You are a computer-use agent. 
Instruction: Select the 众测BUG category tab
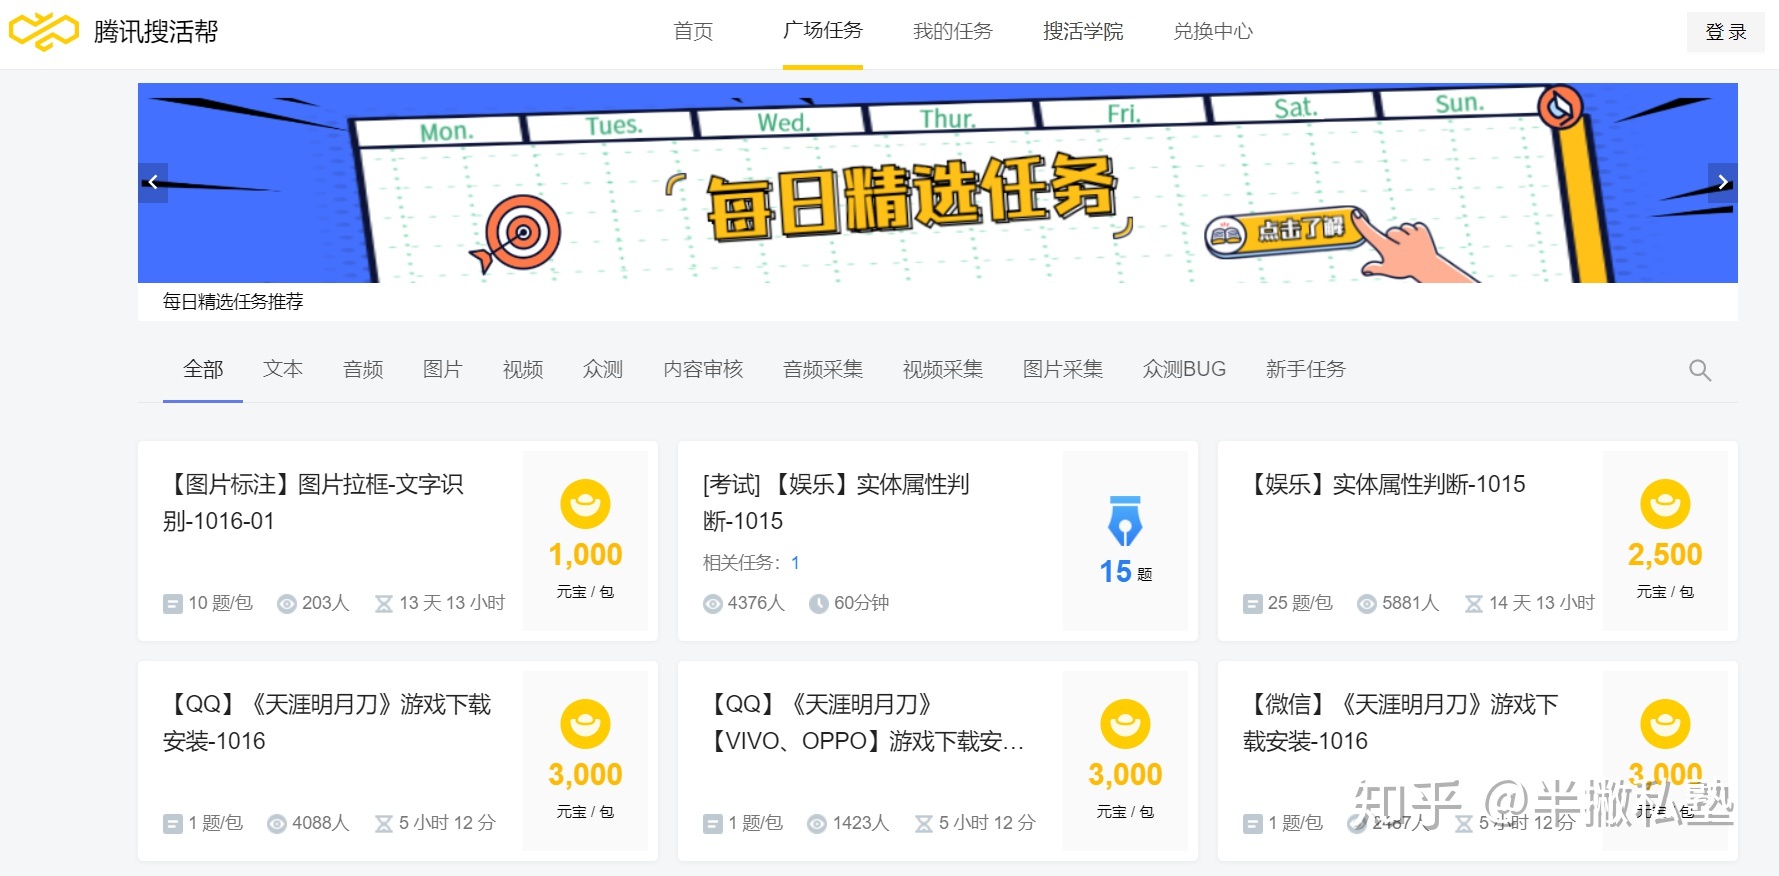click(x=1184, y=369)
